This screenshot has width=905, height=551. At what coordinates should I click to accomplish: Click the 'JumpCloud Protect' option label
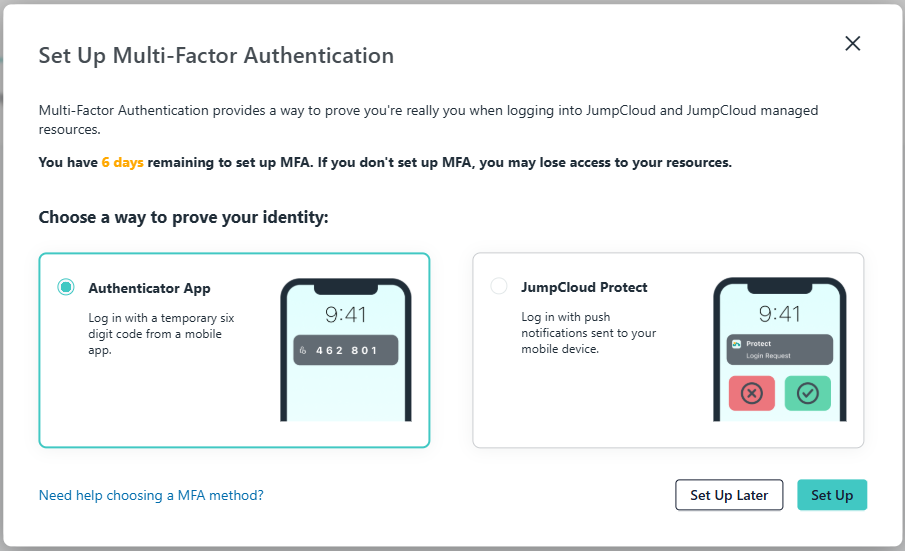584,287
